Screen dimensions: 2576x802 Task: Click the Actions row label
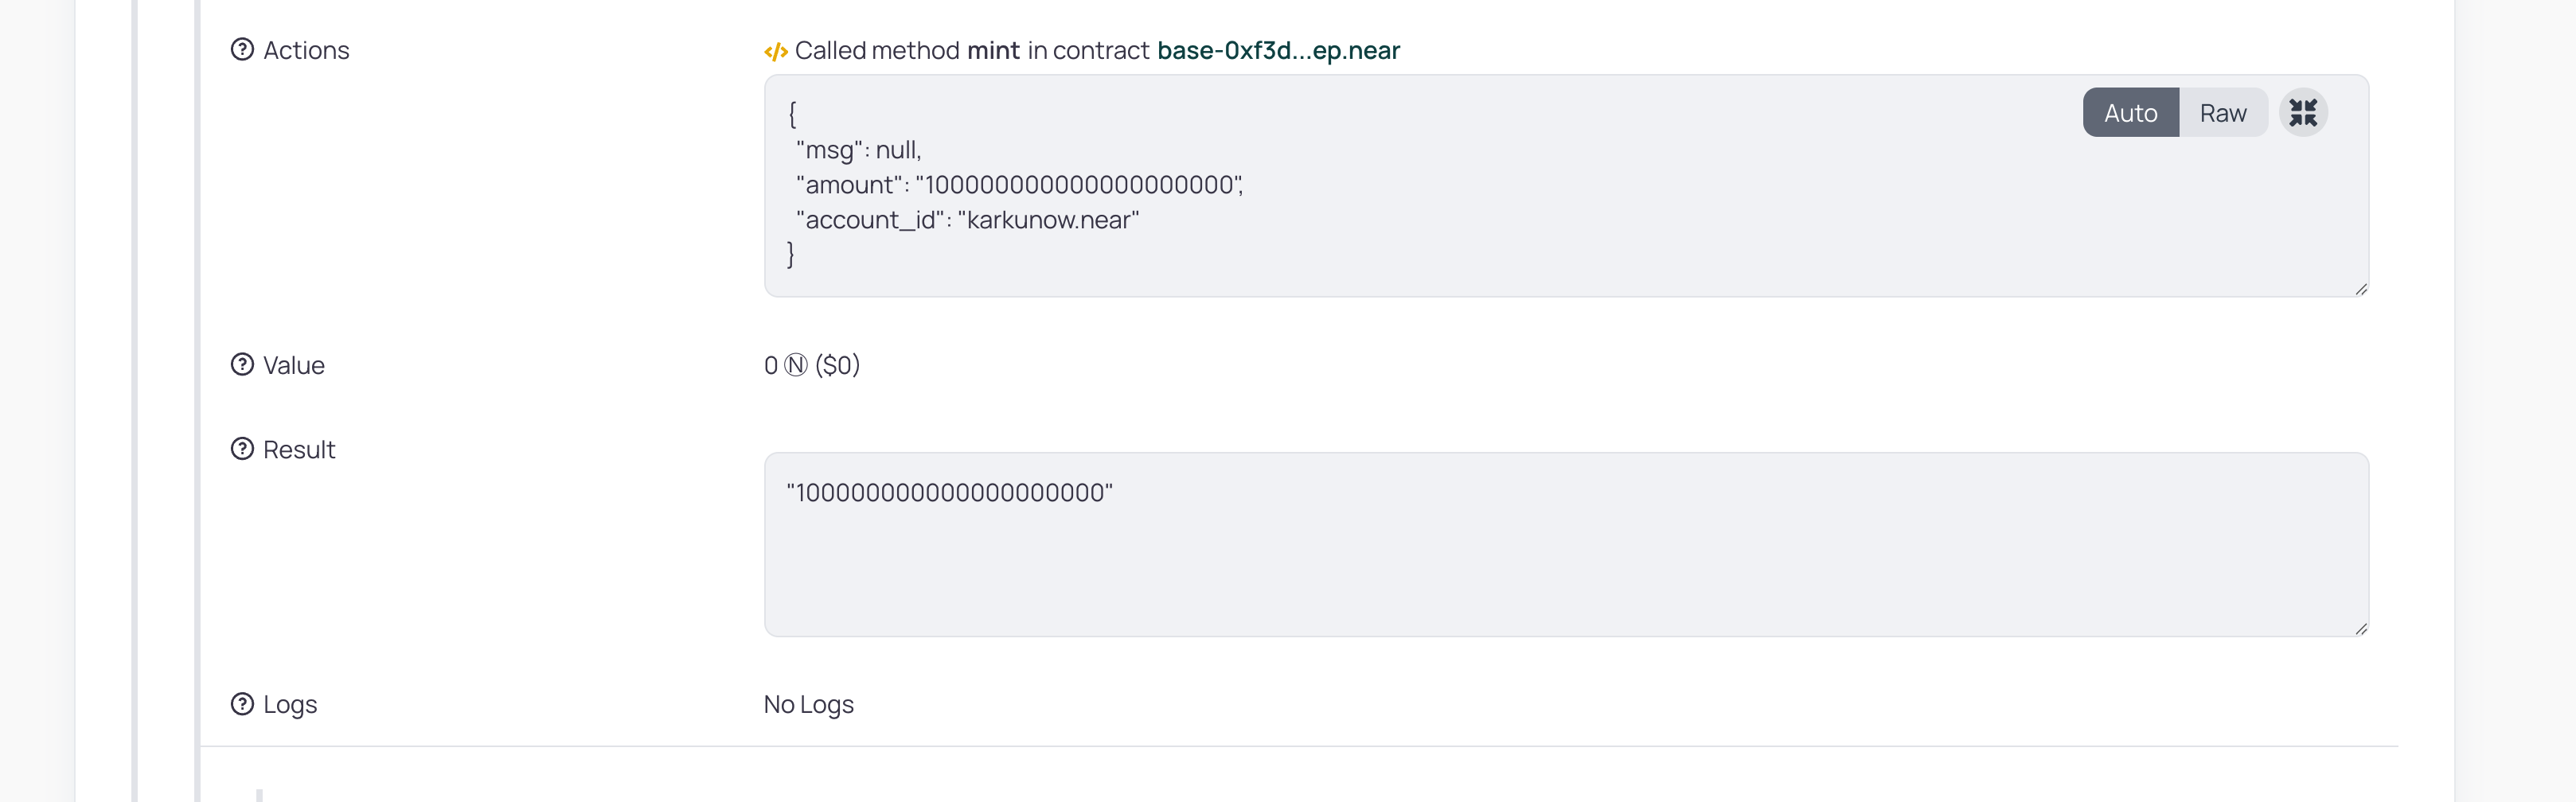306,50
